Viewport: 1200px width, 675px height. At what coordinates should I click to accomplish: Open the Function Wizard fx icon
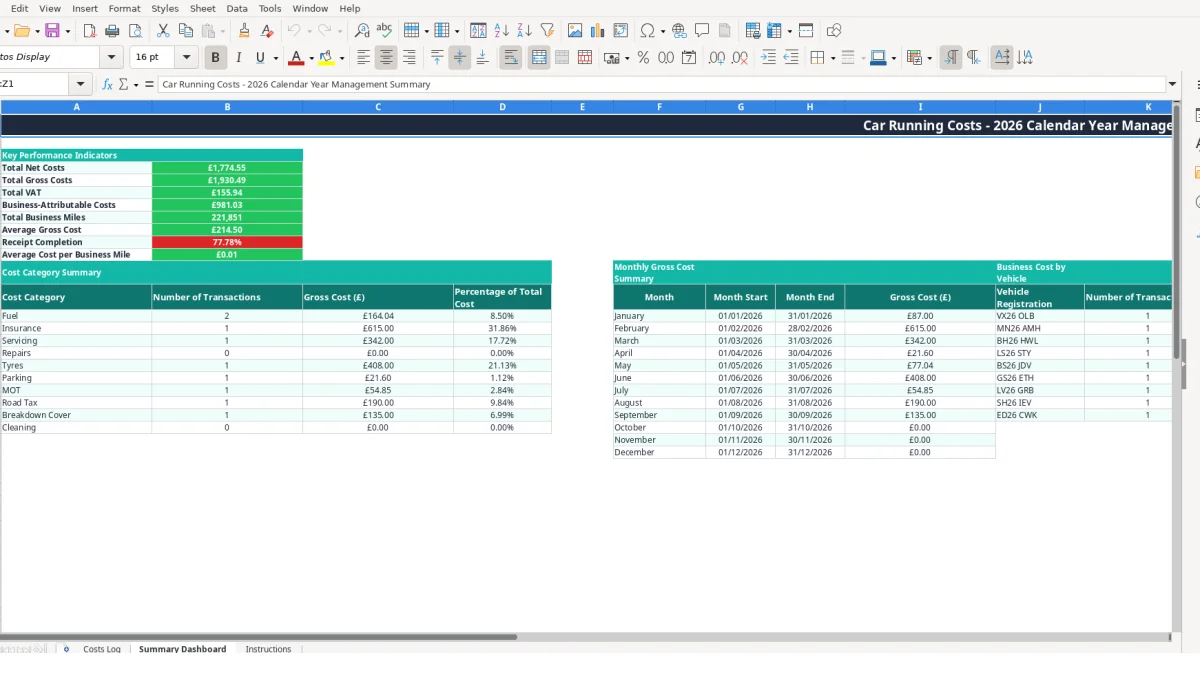pos(107,84)
